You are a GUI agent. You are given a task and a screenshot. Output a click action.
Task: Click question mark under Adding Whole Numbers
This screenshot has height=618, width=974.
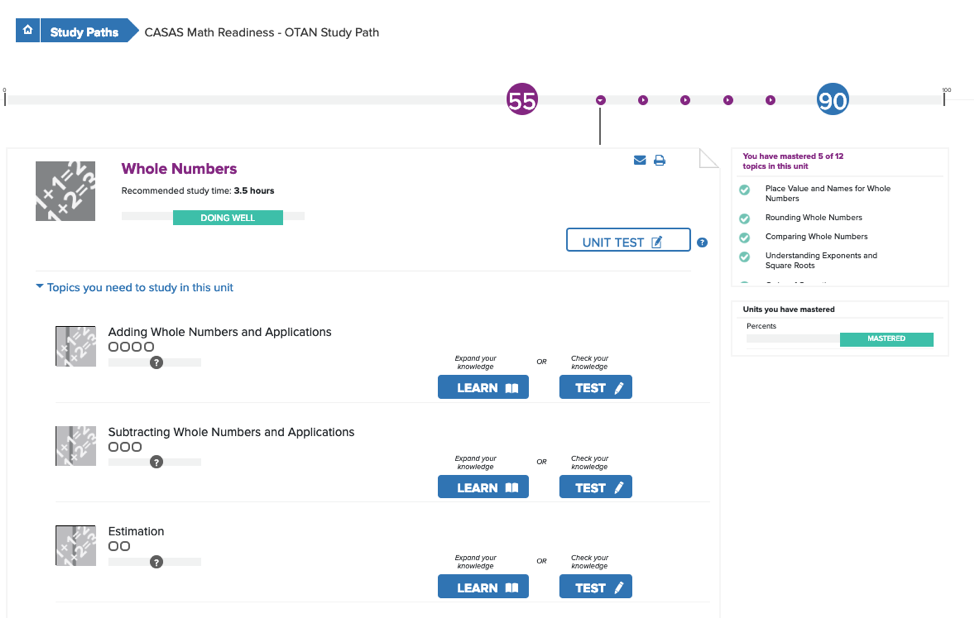tap(156, 362)
